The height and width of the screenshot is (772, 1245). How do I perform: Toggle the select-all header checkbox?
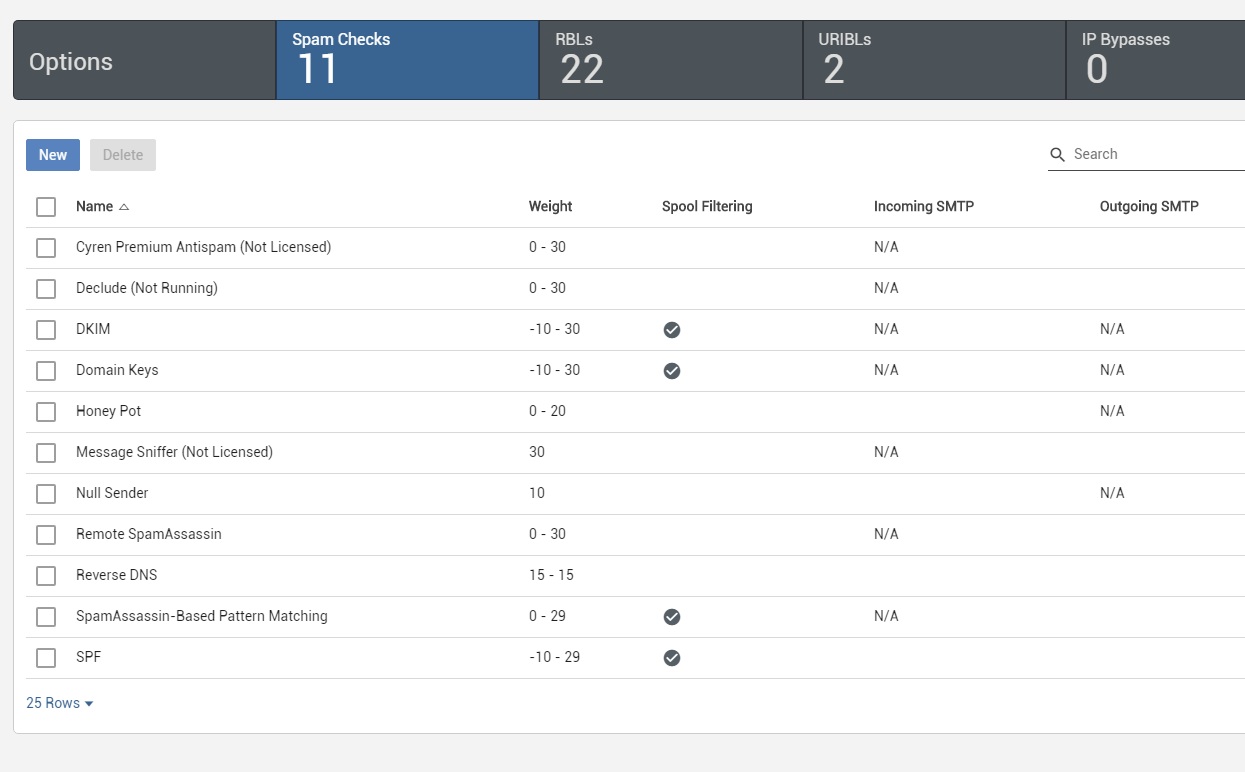(x=46, y=207)
